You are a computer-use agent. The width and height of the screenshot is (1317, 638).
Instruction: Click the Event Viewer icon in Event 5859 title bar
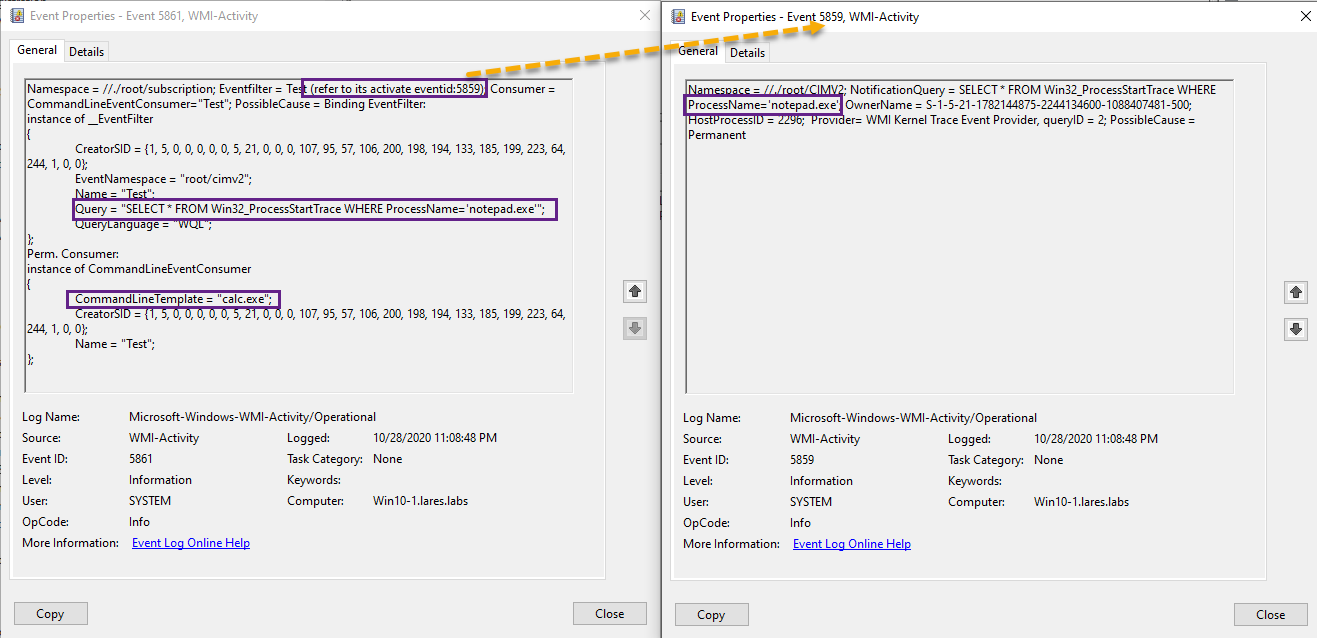677,16
